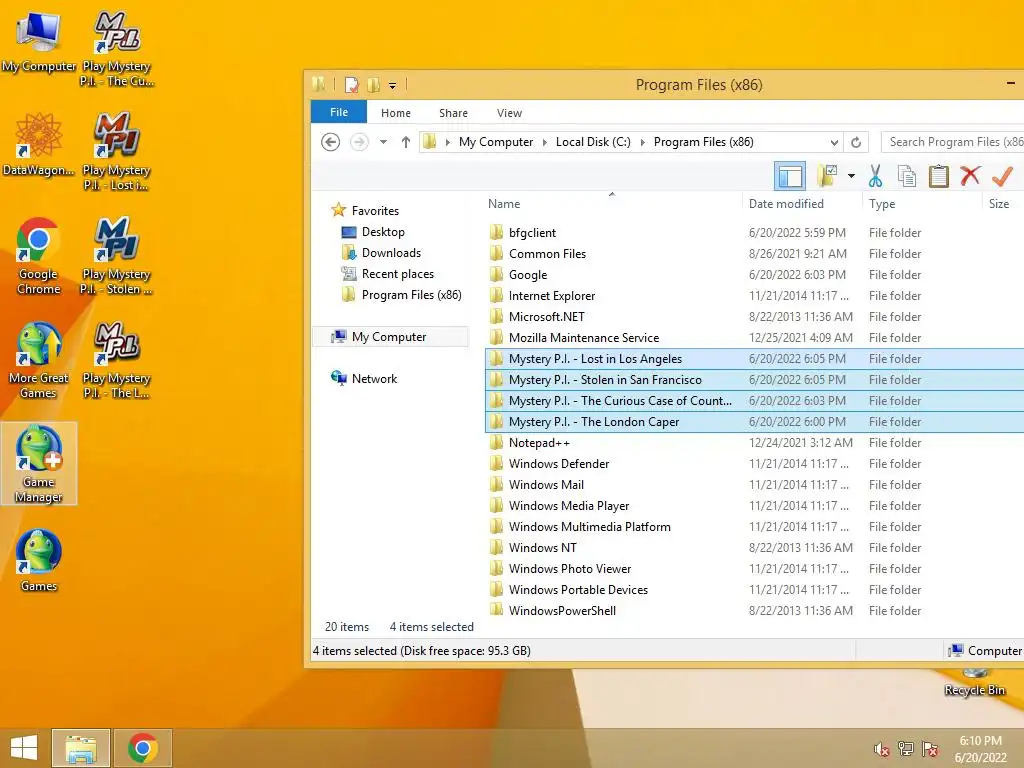Select Mystery P.I. - Lost in Los Angeles folder

(x=754, y=359)
